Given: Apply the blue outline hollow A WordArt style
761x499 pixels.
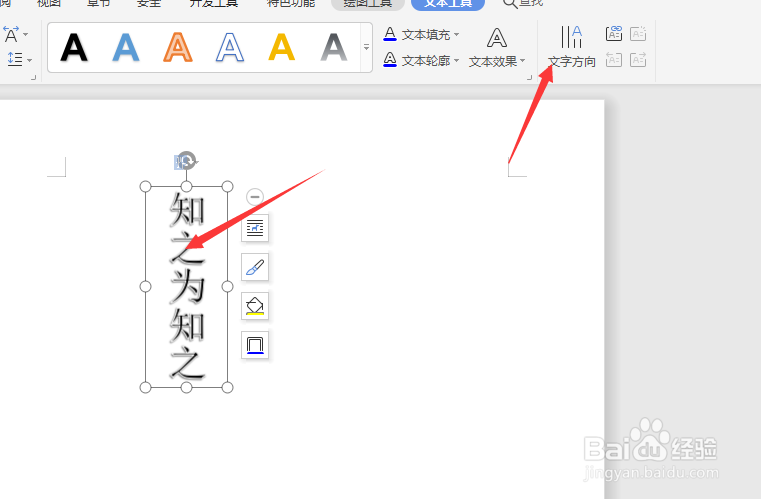Looking at the screenshot, I should tap(230, 48).
